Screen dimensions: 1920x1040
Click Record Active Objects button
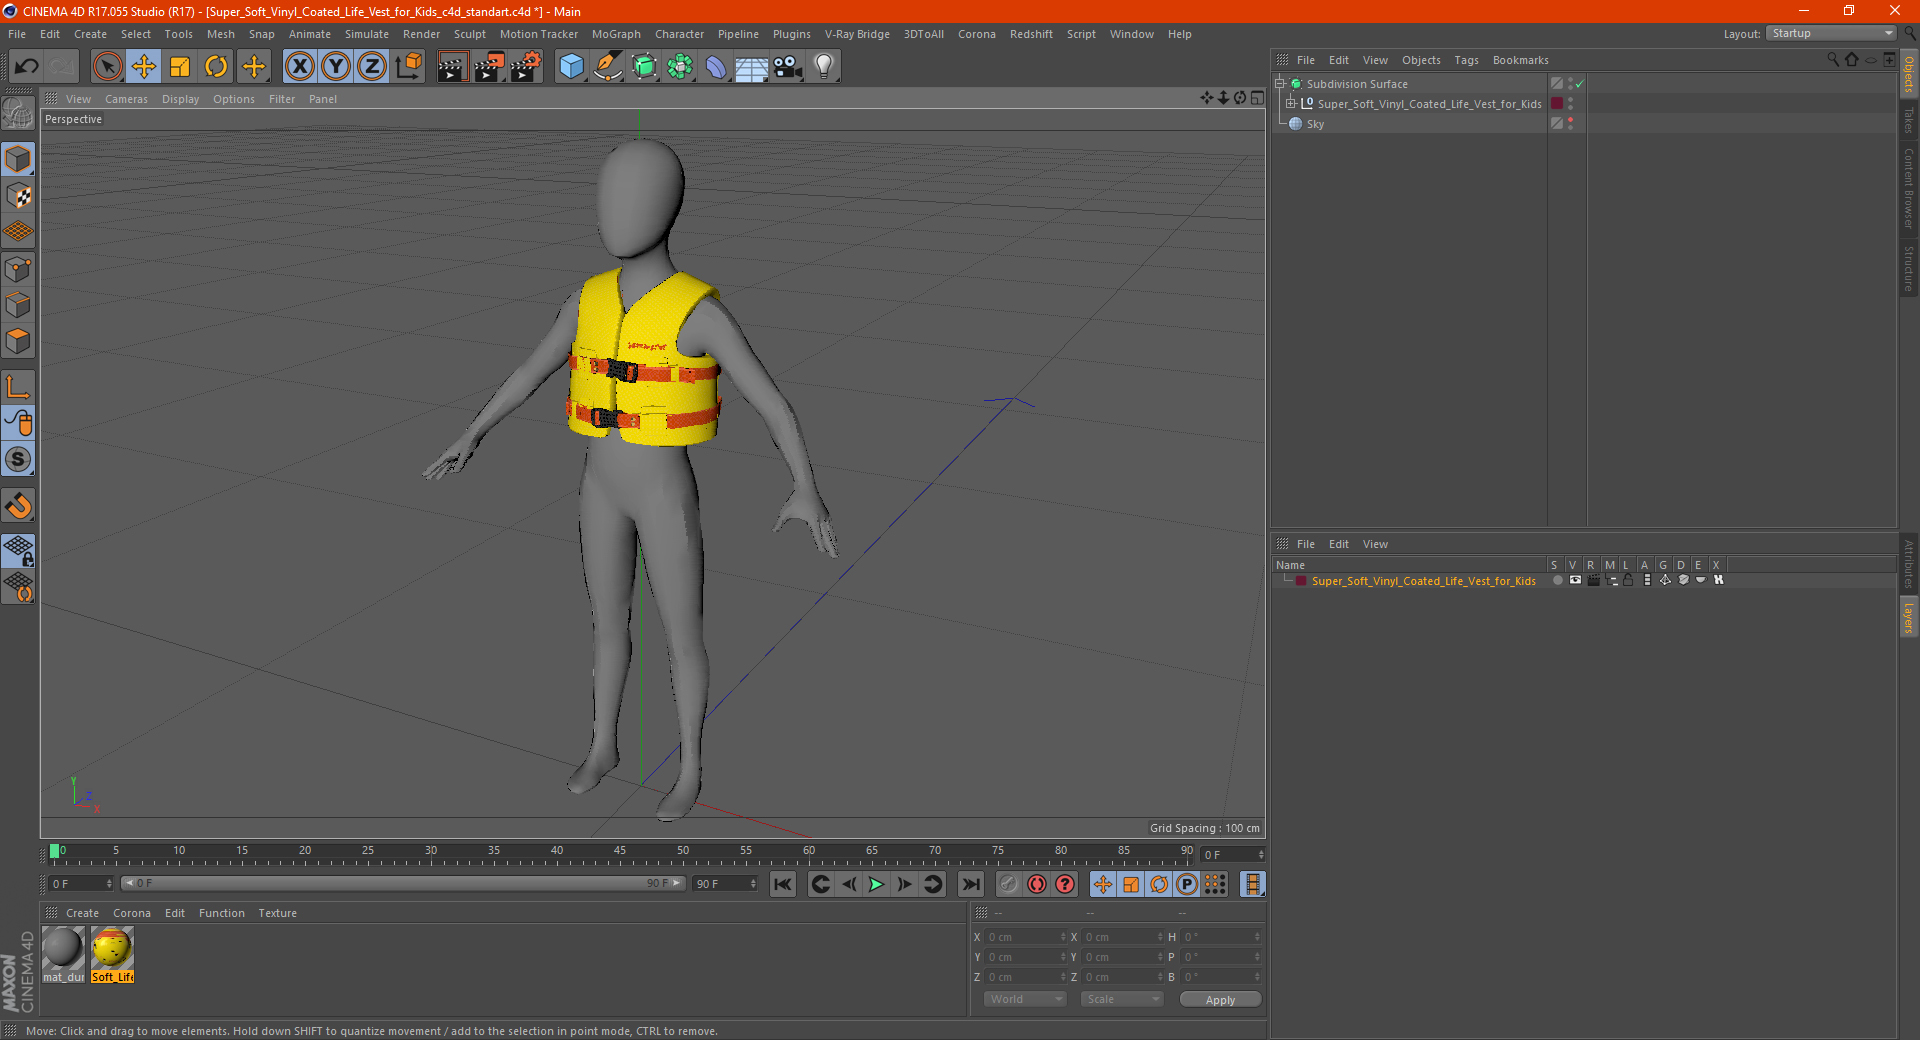pos(1008,884)
